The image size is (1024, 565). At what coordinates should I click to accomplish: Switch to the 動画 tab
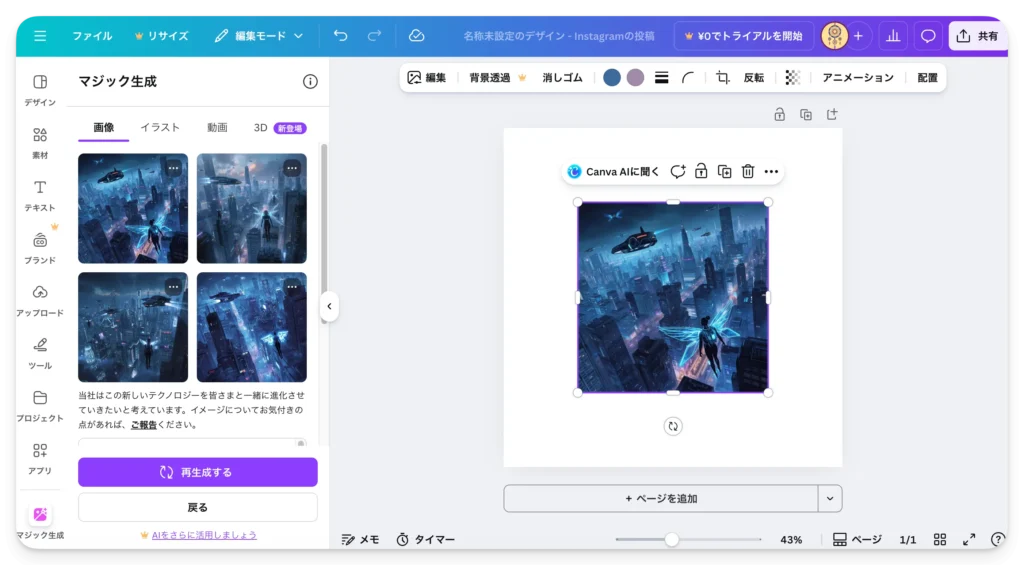point(217,127)
